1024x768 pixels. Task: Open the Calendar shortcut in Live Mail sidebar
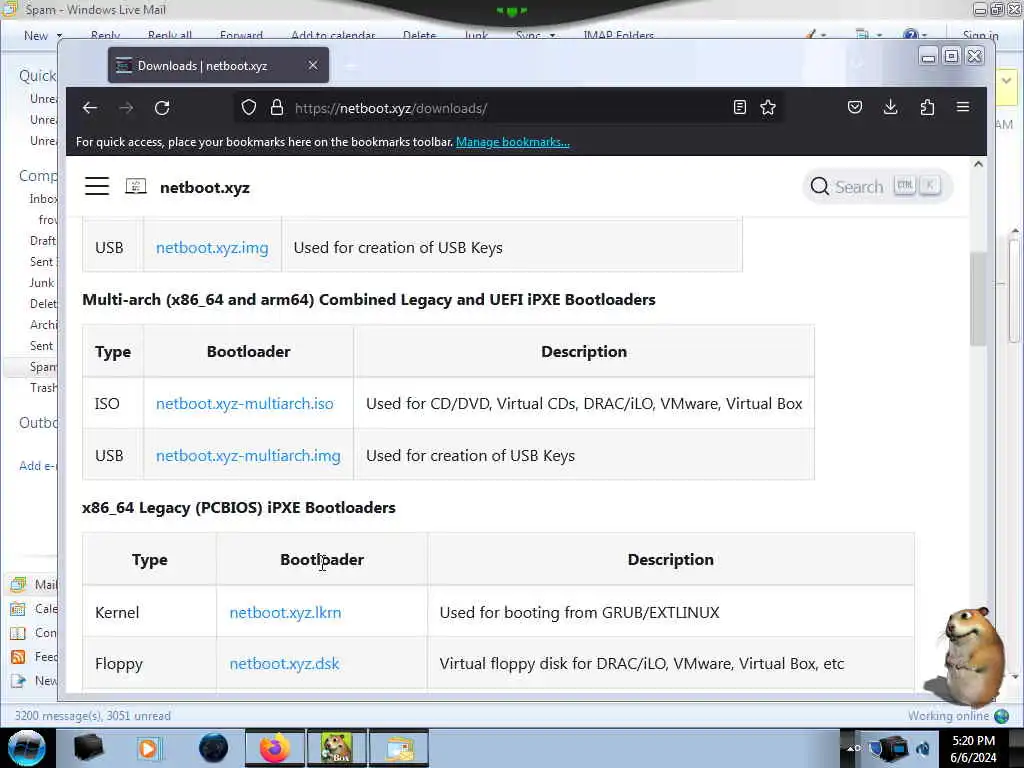(34, 609)
